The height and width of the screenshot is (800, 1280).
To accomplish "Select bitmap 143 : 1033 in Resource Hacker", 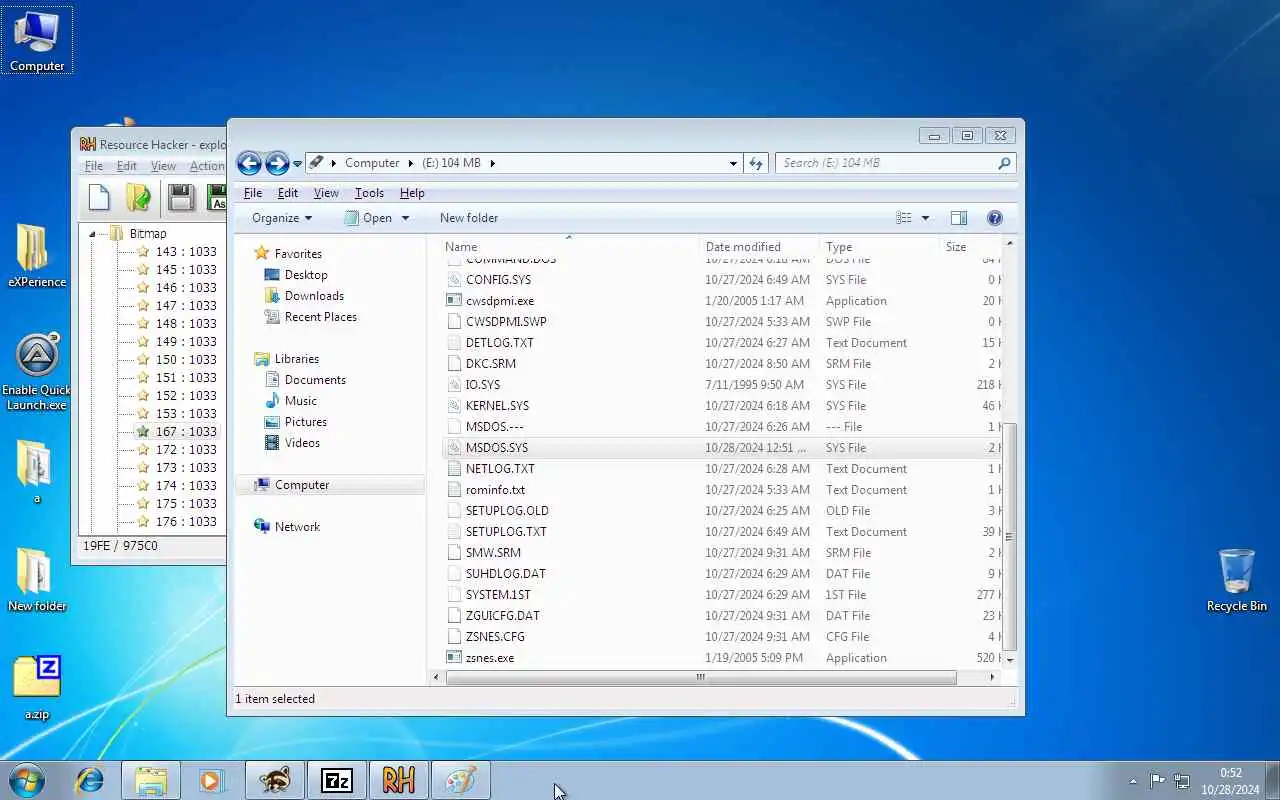I will tap(186, 252).
